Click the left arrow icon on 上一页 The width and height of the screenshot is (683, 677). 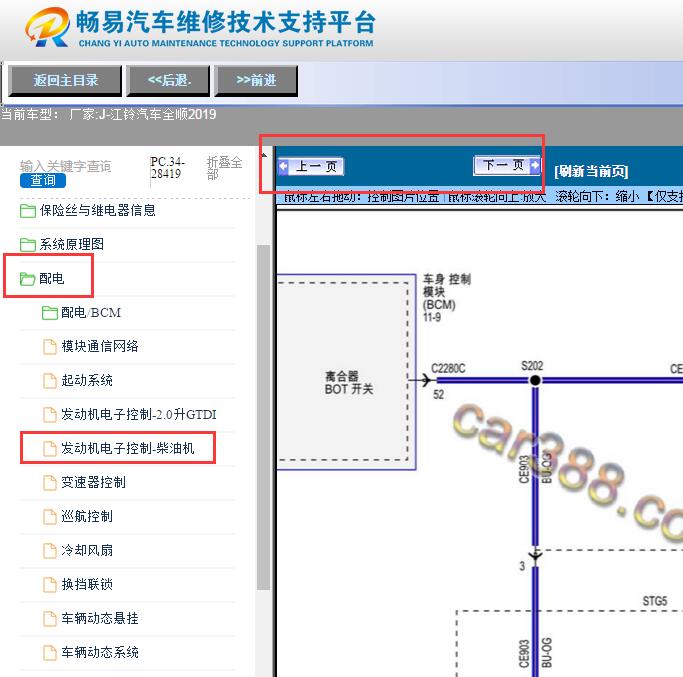tap(284, 166)
